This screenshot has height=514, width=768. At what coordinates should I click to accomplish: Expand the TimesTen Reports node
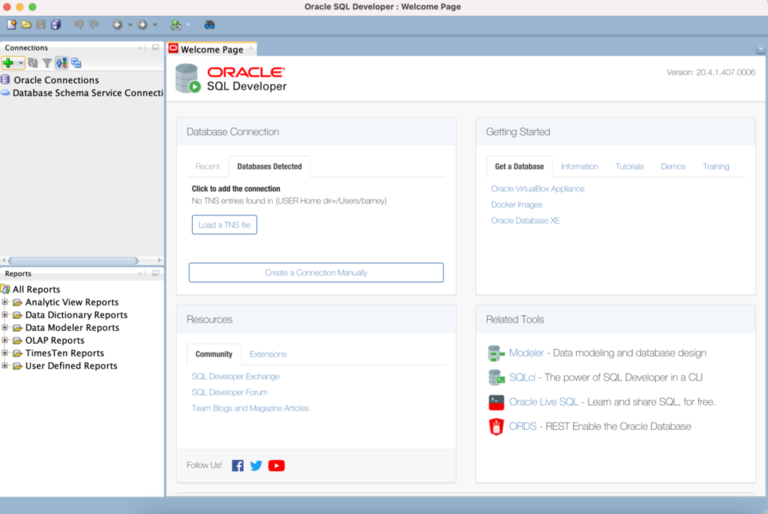tap(5, 353)
